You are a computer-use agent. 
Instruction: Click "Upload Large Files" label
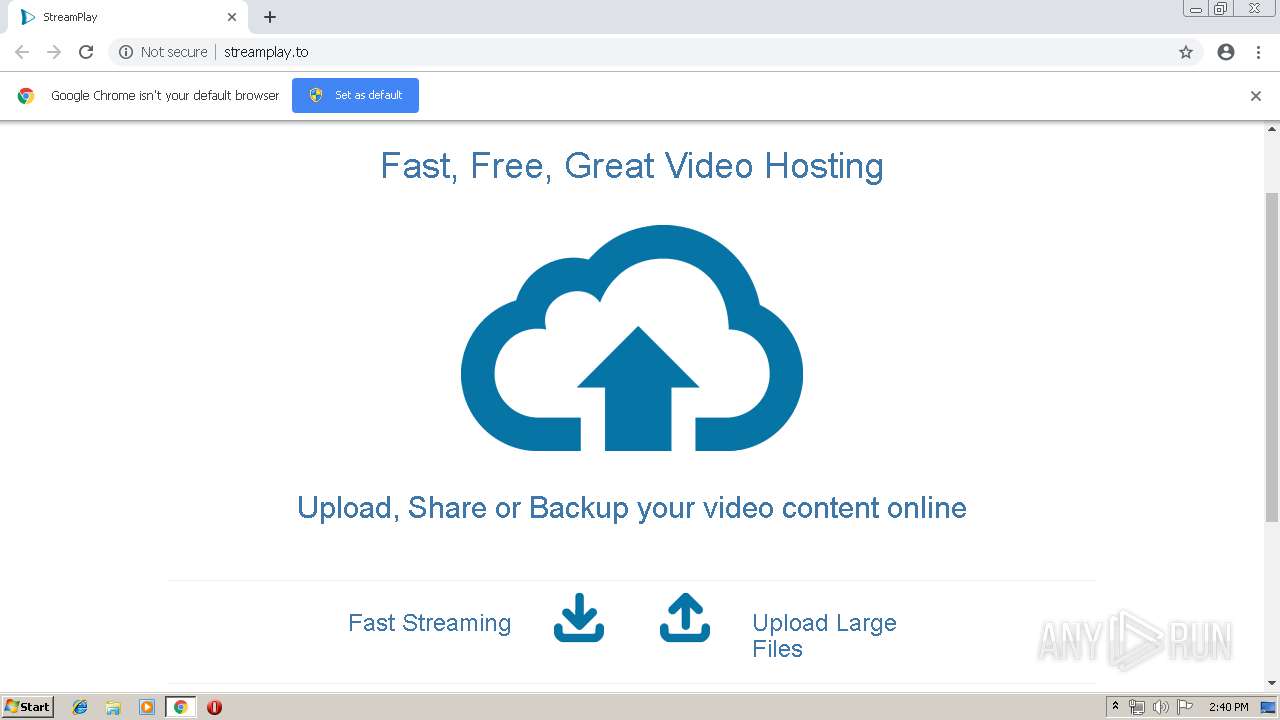tap(824, 636)
